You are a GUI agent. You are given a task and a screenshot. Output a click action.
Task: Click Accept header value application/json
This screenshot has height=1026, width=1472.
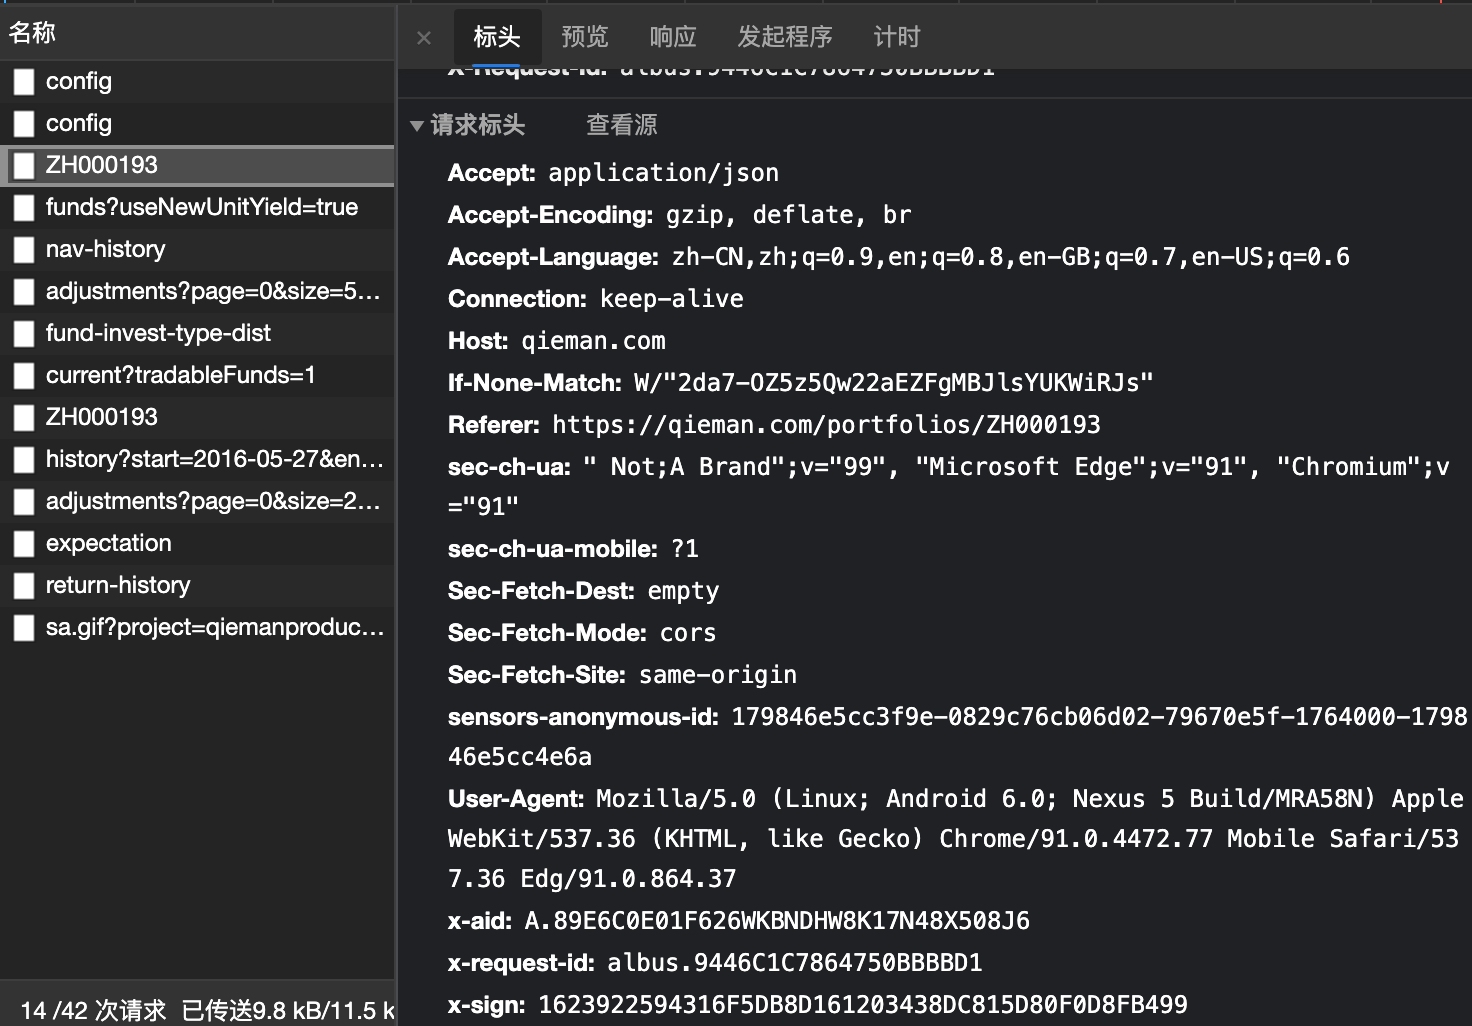tap(663, 173)
